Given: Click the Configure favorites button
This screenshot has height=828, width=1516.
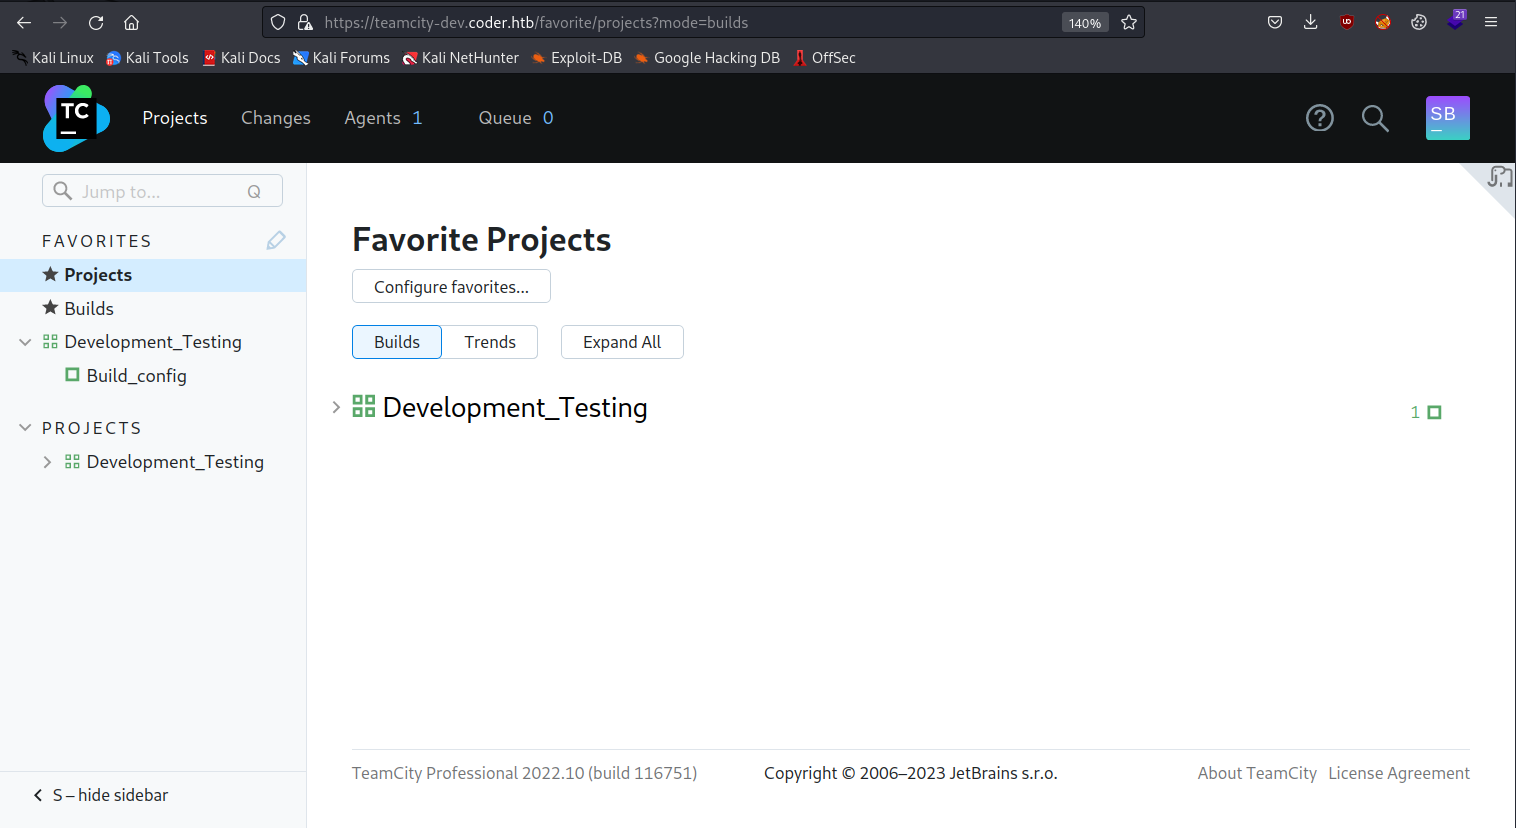Looking at the screenshot, I should click(x=450, y=286).
